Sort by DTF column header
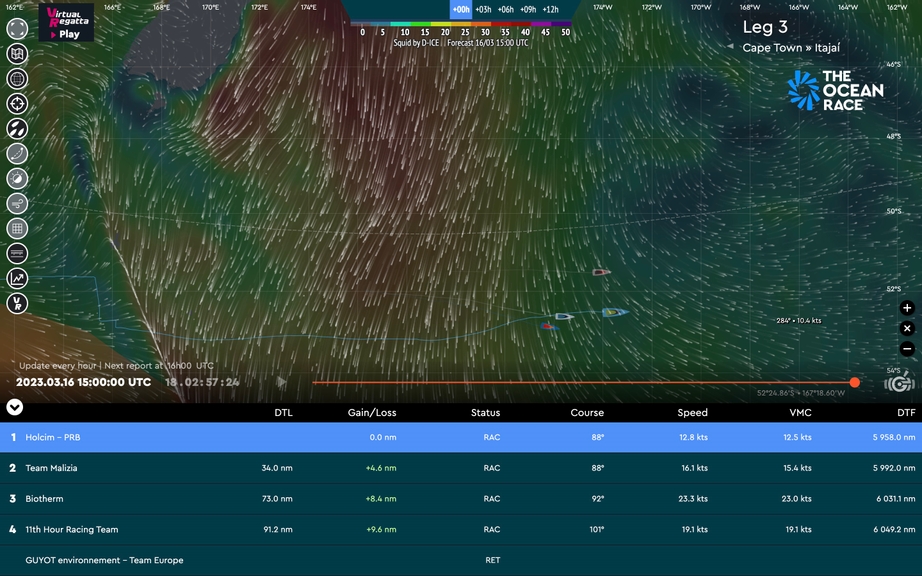Image resolution: width=922 pixels, height=576 pixels. [906, 413]
